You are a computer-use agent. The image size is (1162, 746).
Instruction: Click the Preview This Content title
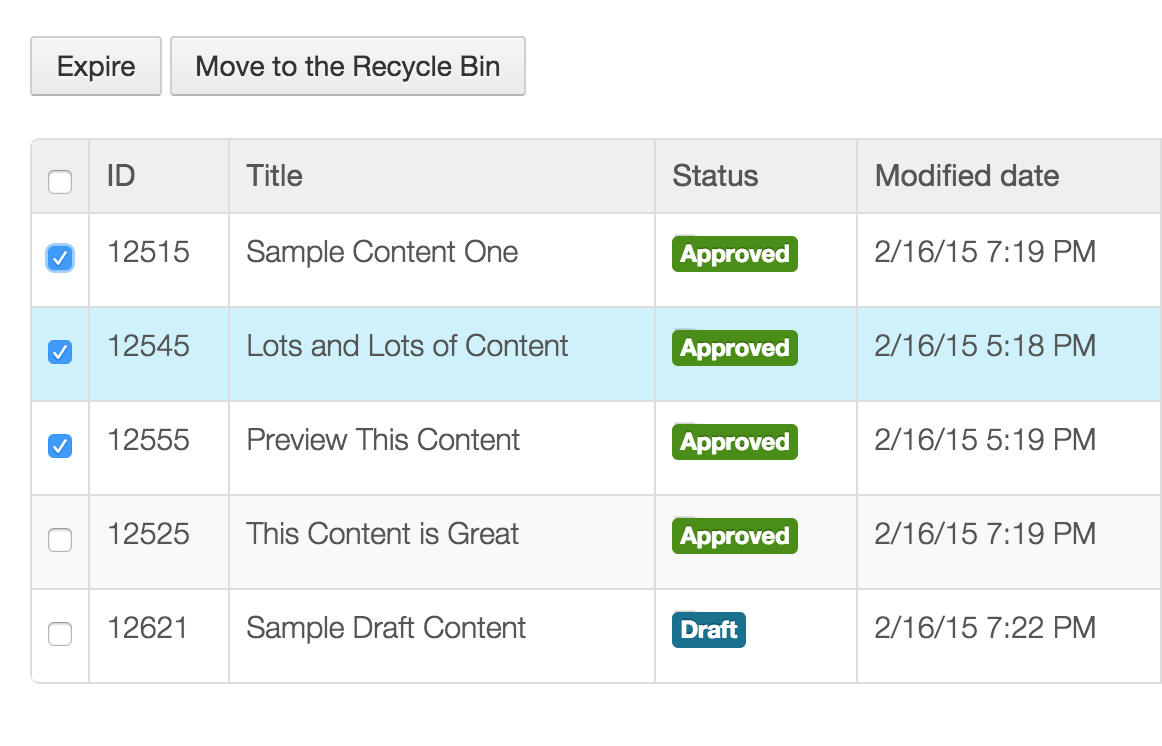click(x=383, y=440)
